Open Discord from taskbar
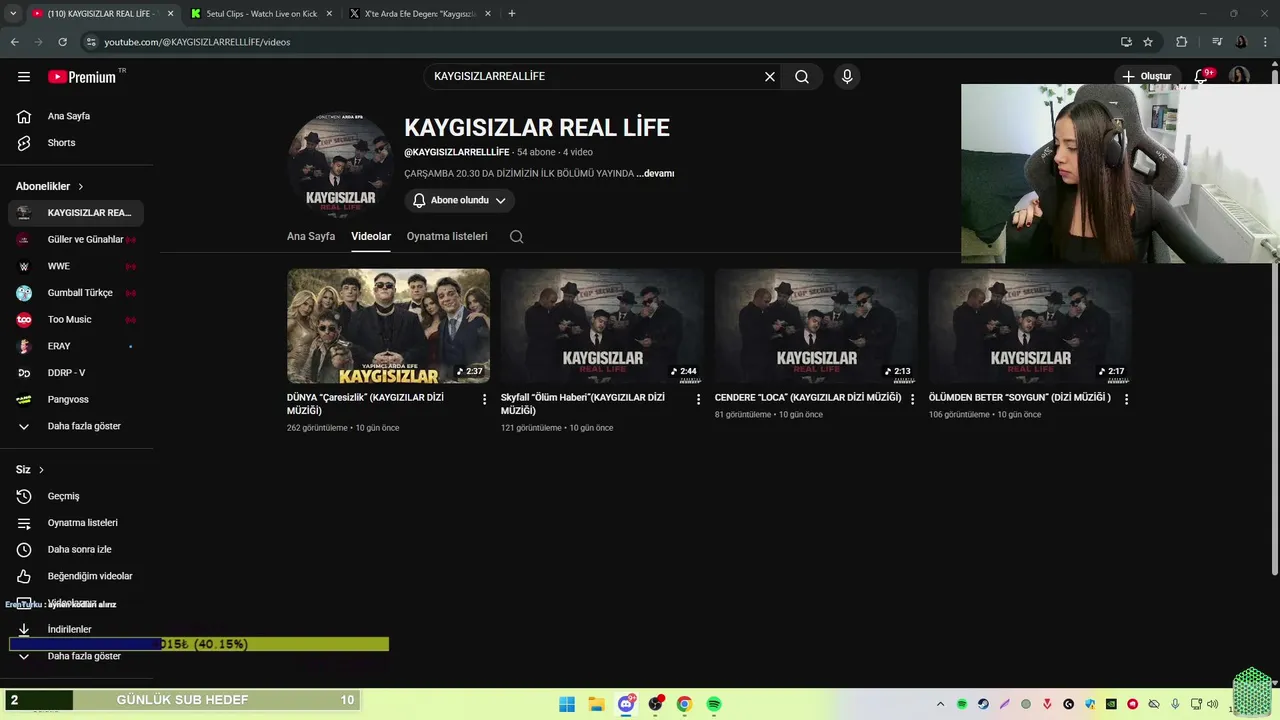1280x720 pixels. point(626,704)
